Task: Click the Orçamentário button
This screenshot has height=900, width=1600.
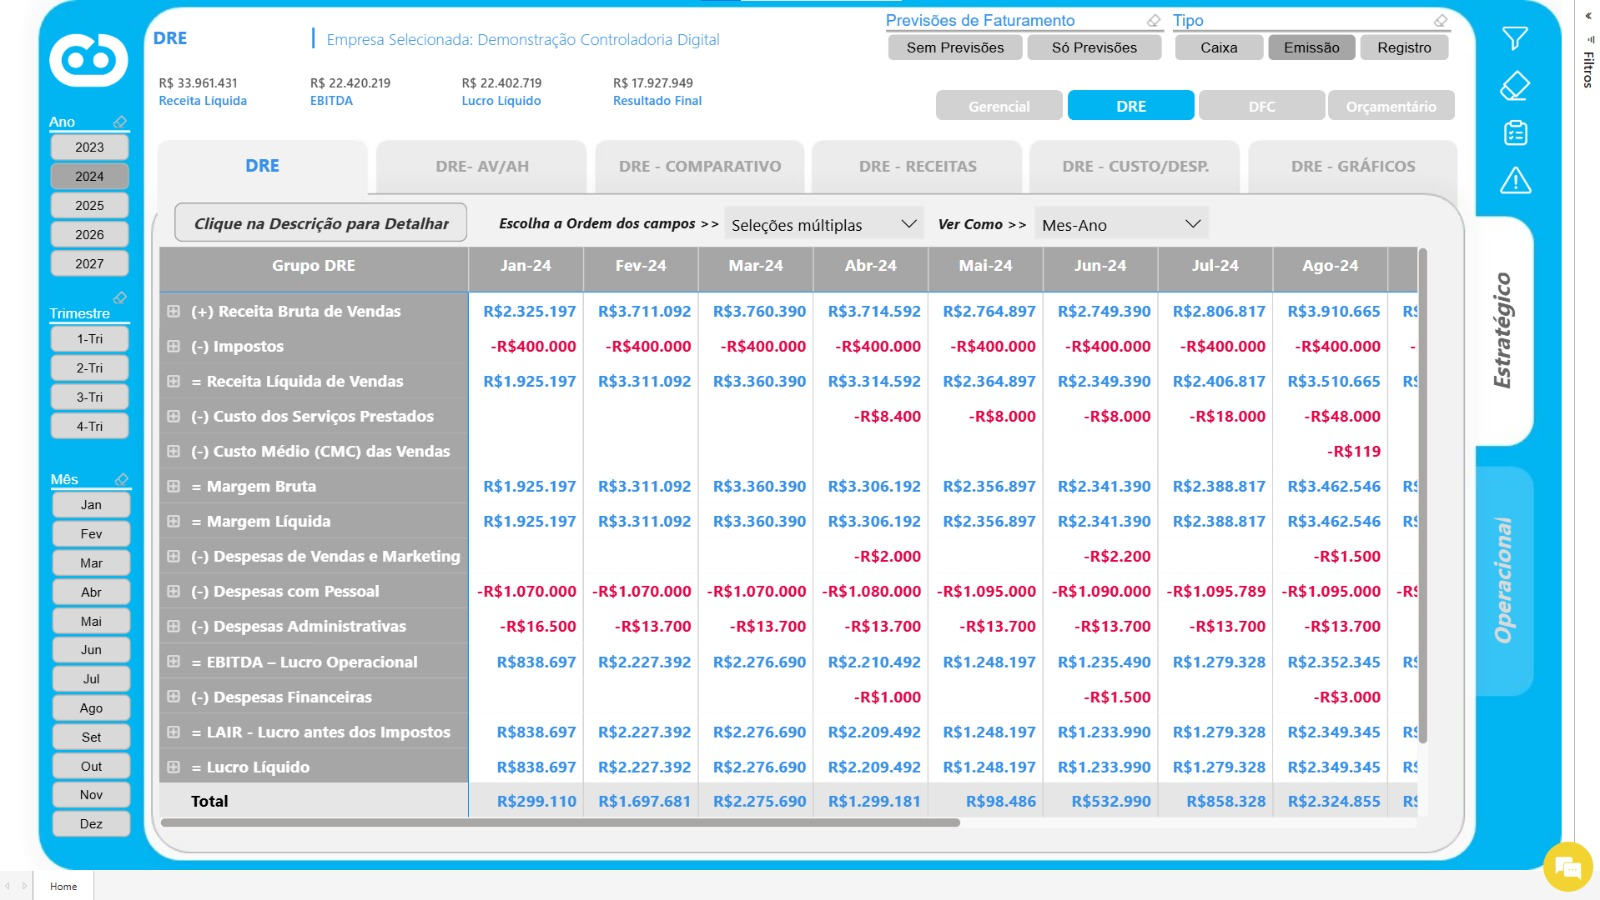Action: tap(1391, 106)
